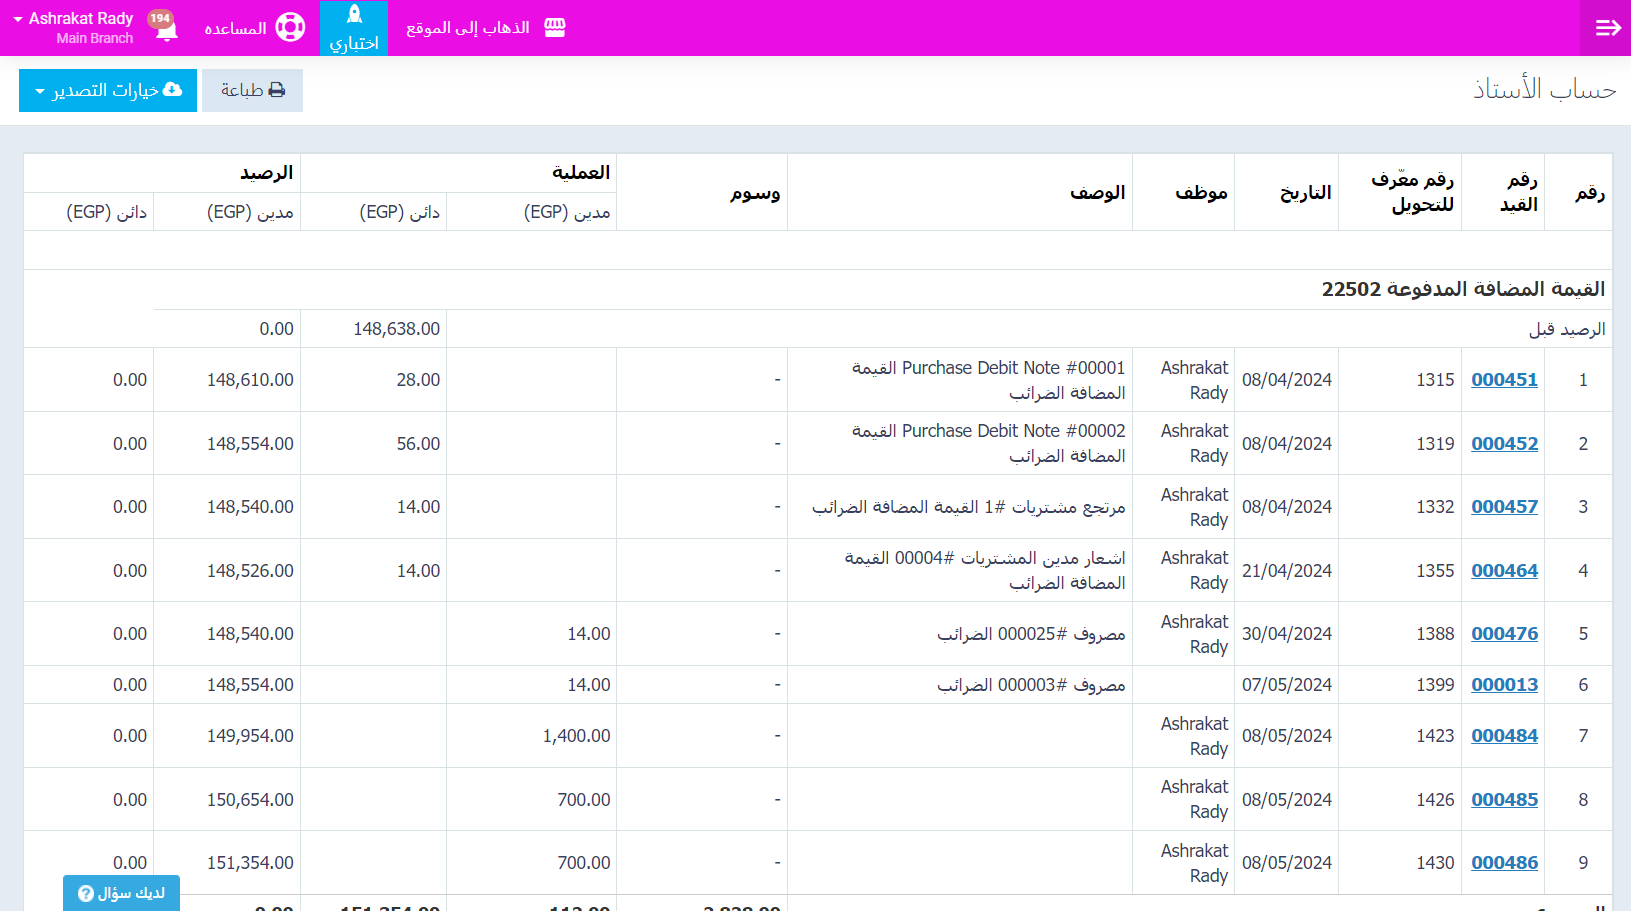The image size is (1631, 911).
Task: Click the storefront icon to visit site
Action: coord(555,28)
